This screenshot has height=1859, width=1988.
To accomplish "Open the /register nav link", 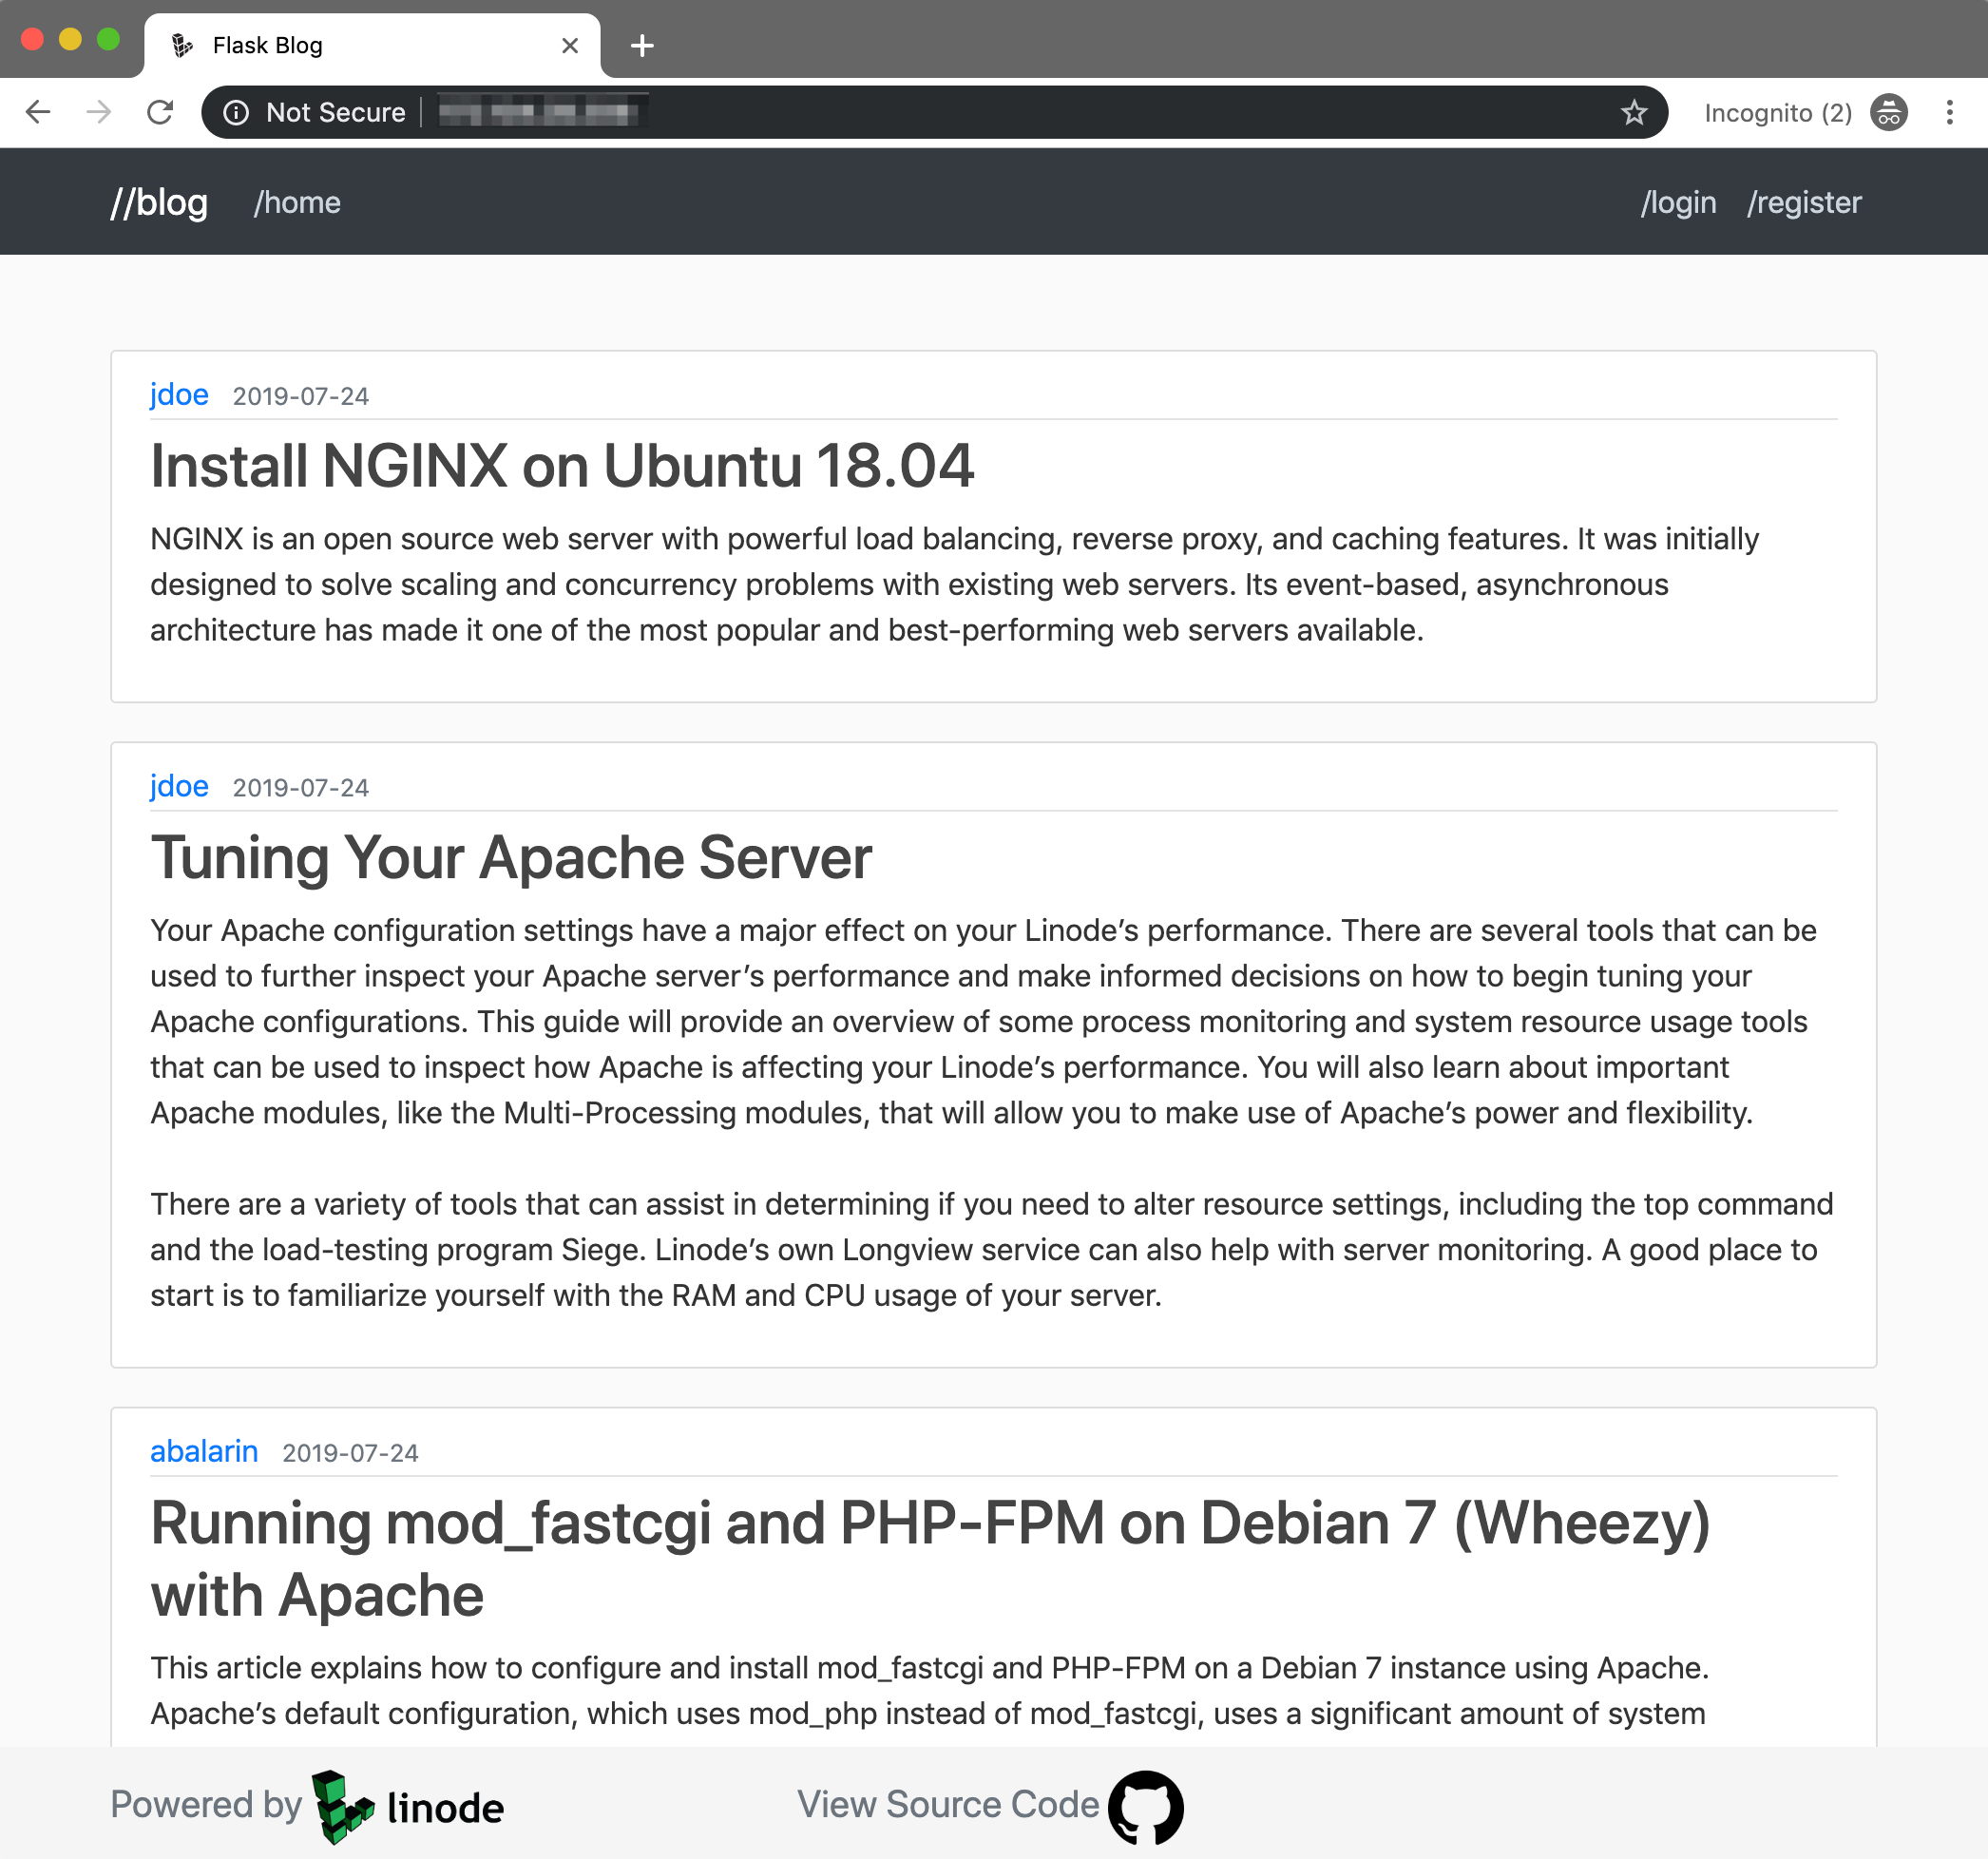I will (x=1803, y=202).
